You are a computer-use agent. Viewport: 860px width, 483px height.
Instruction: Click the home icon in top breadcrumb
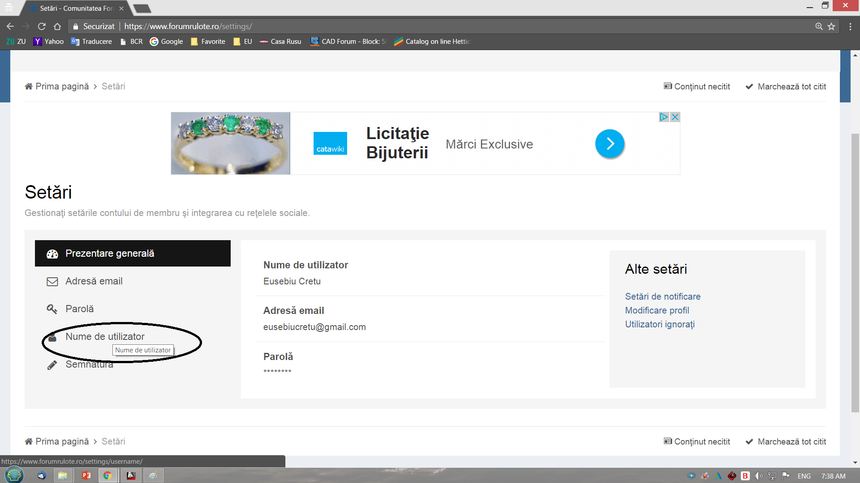pos(29,87)
